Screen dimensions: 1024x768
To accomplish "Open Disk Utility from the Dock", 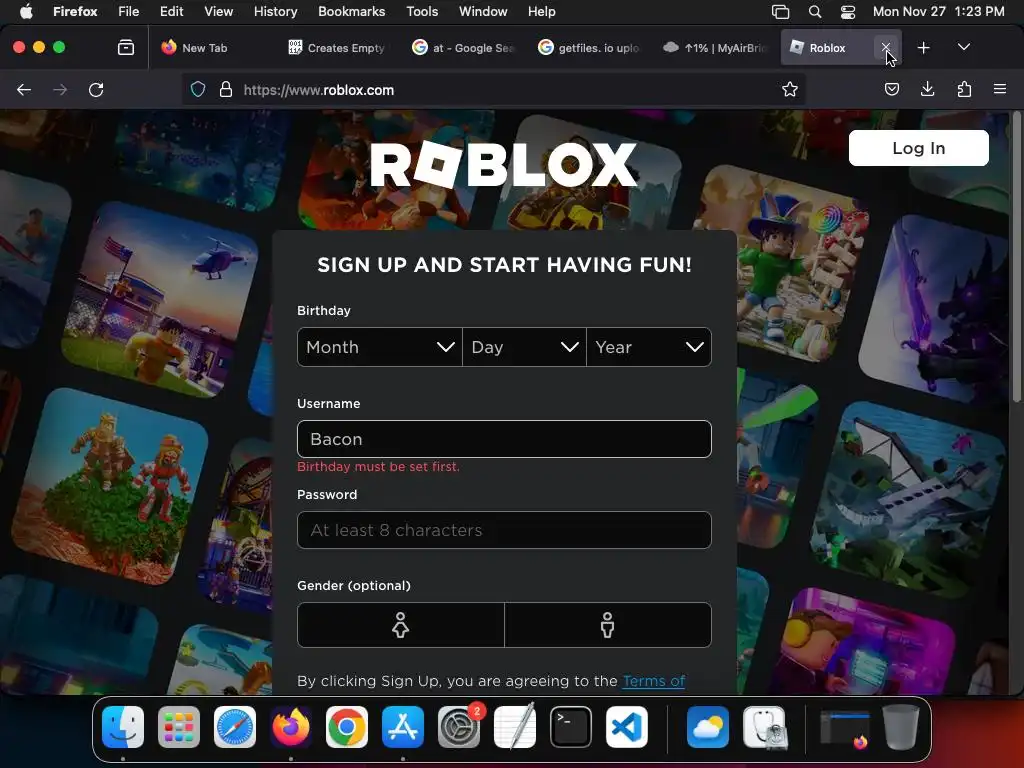I will (765, 727).
